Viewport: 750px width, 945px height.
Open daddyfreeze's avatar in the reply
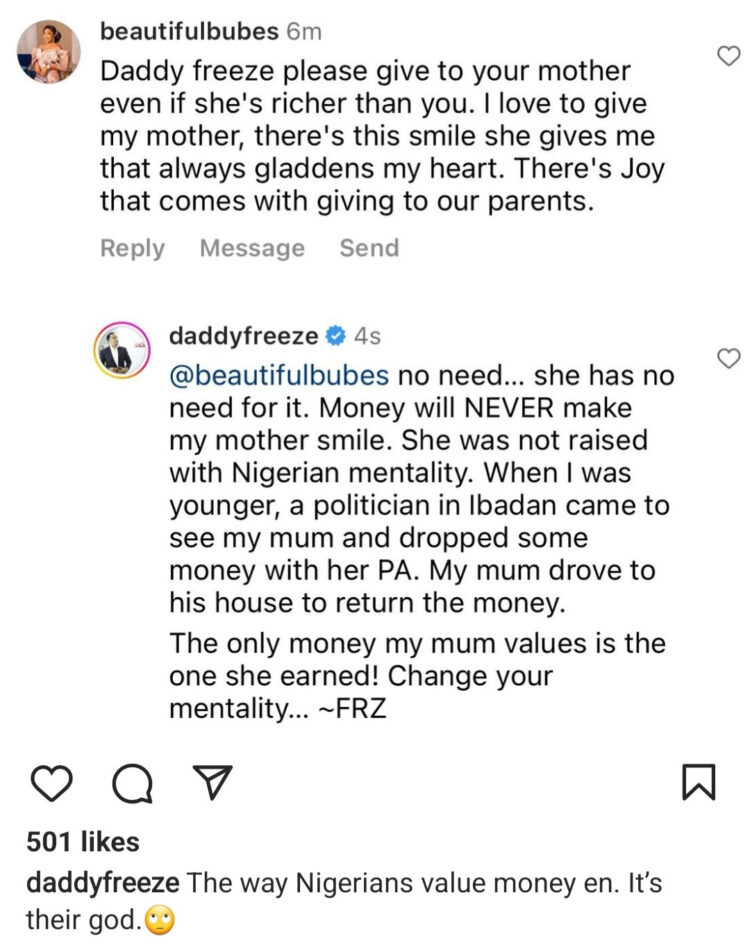click(x=120, y=353)
